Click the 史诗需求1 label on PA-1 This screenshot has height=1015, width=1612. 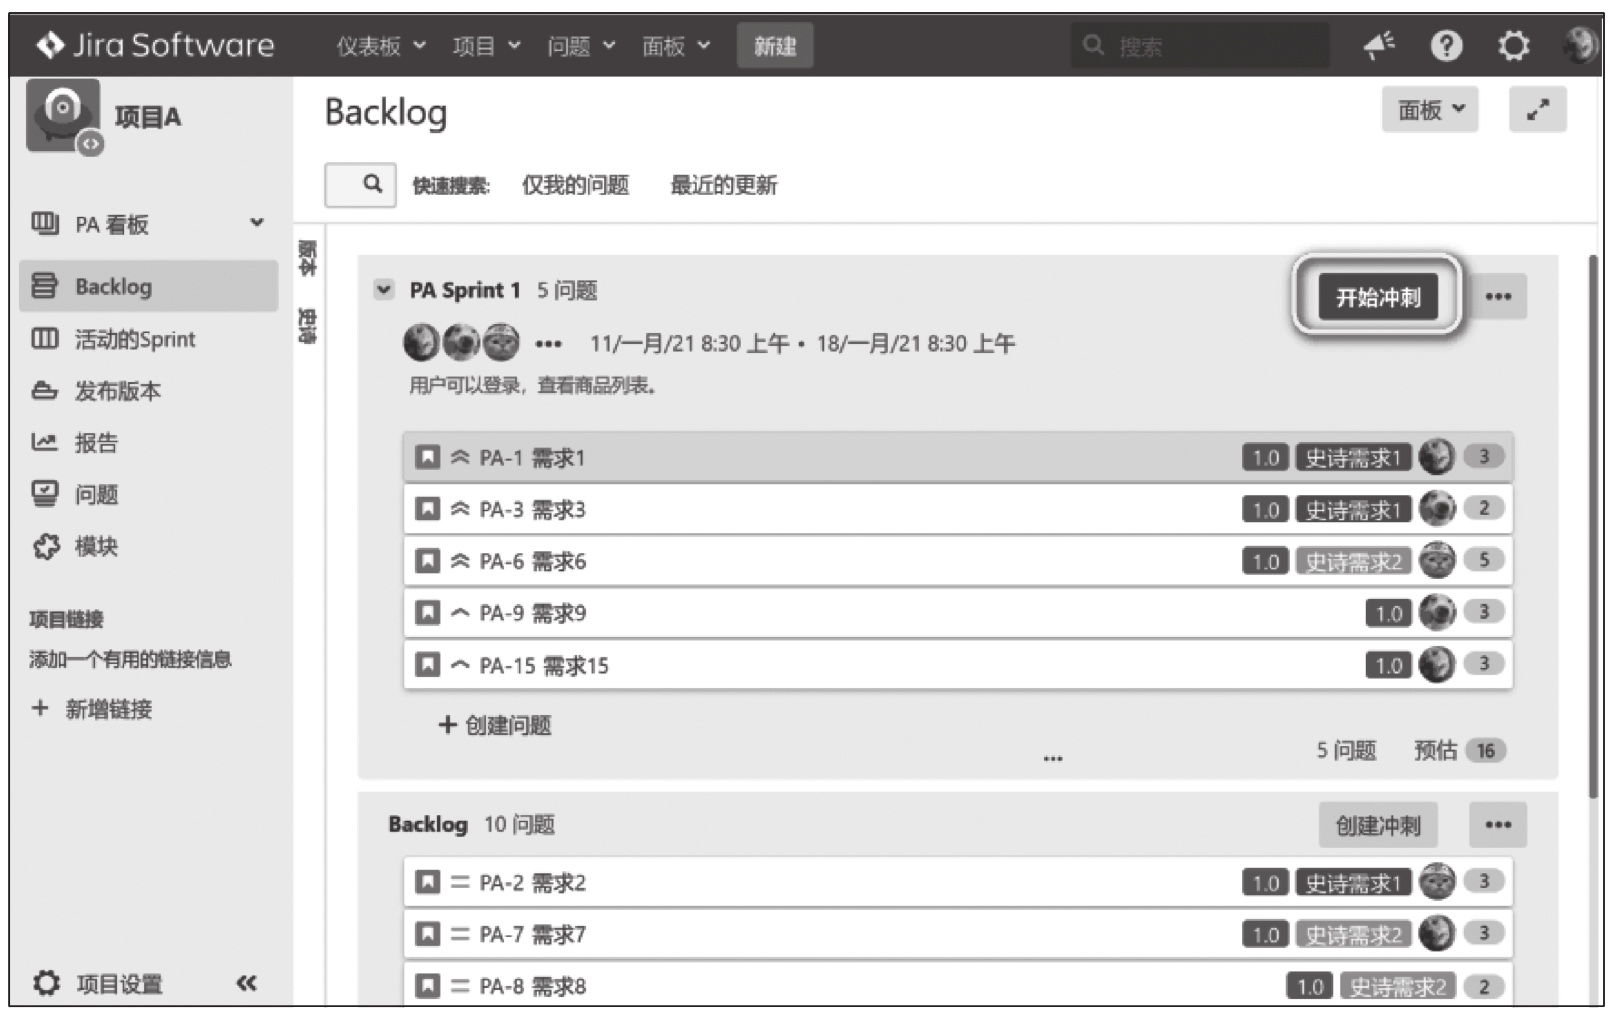[1353, 458]
